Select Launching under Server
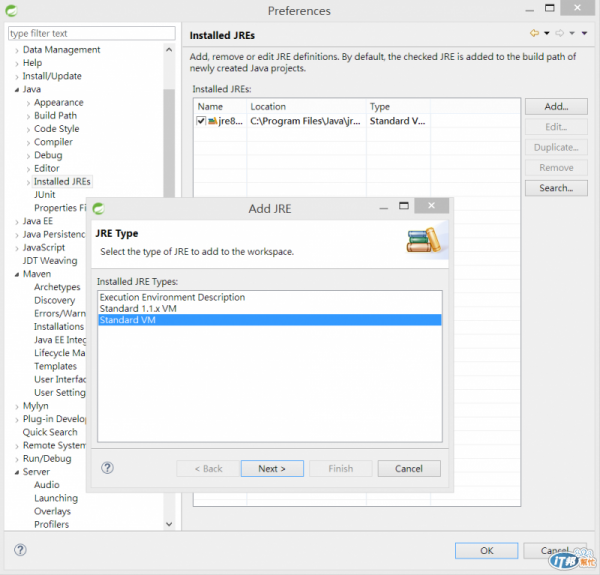Image resolution: width=600 pixels, height=575 pixels. 56,498
